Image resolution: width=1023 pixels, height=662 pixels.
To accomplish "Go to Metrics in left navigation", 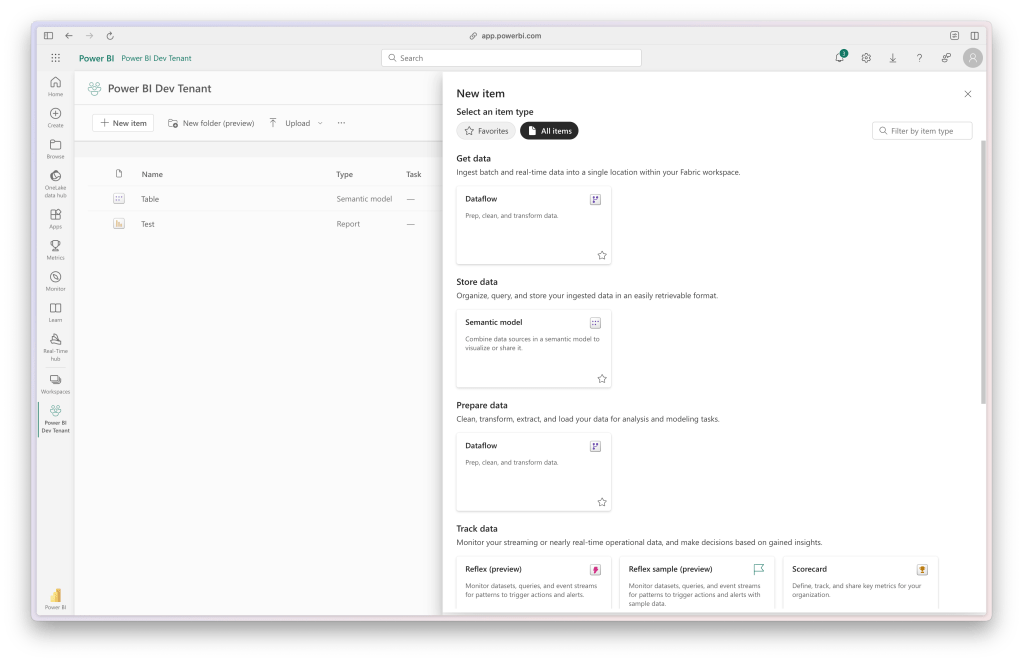I will (x=55, y=249).
